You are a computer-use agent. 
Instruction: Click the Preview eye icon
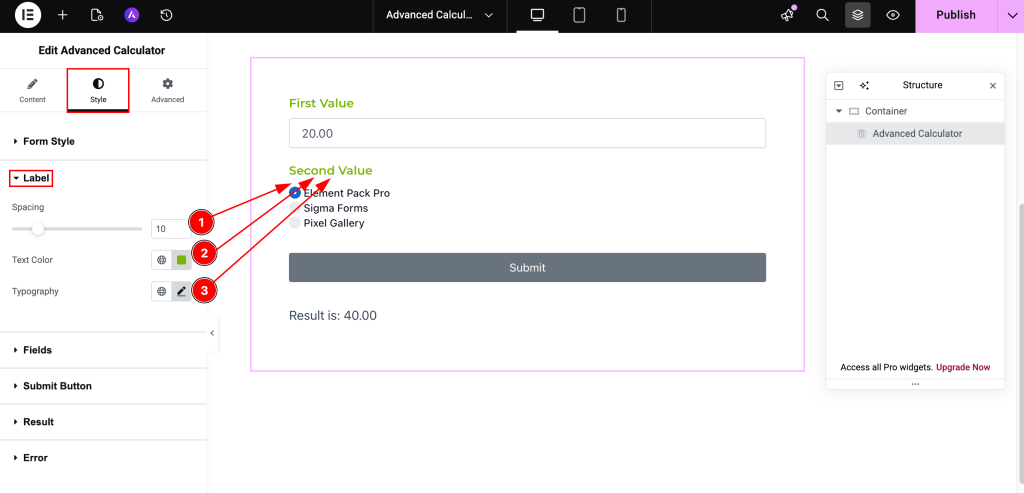893,15
